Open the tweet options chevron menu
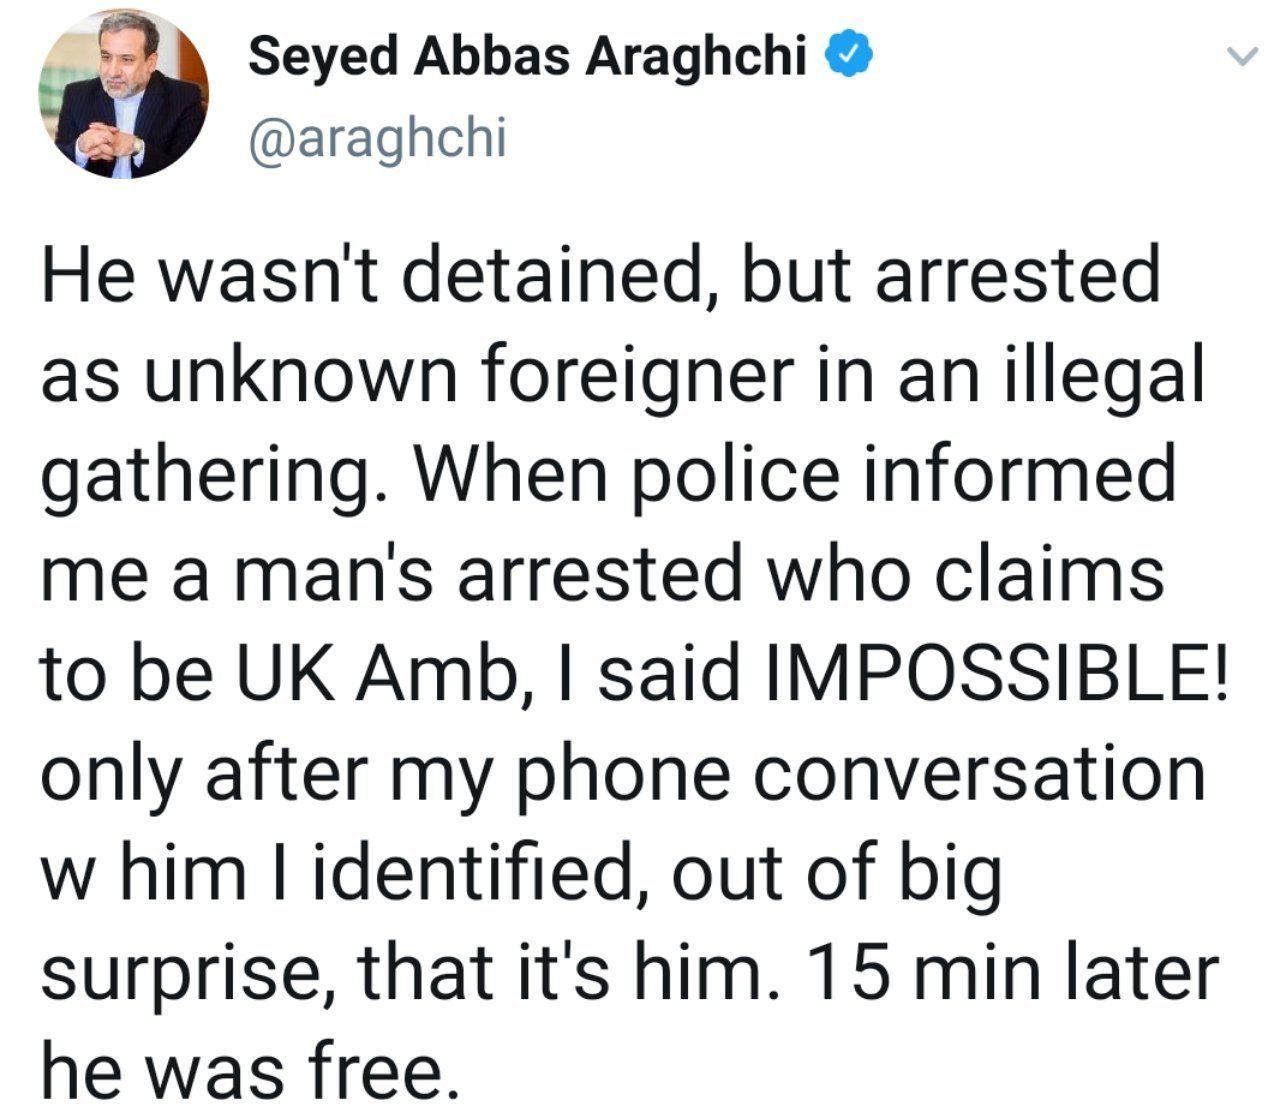The width and height of the screenshot is (1280, 1118). click(1240, 59)
